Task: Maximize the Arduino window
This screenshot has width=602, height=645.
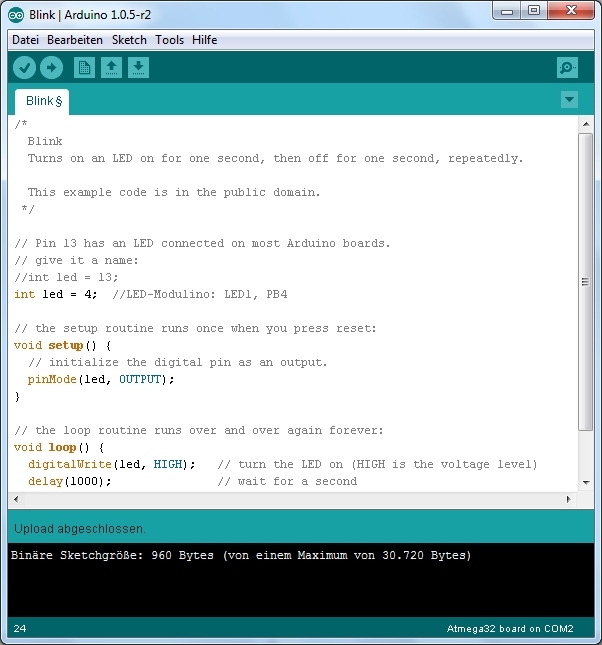Action: coord(534,11)
